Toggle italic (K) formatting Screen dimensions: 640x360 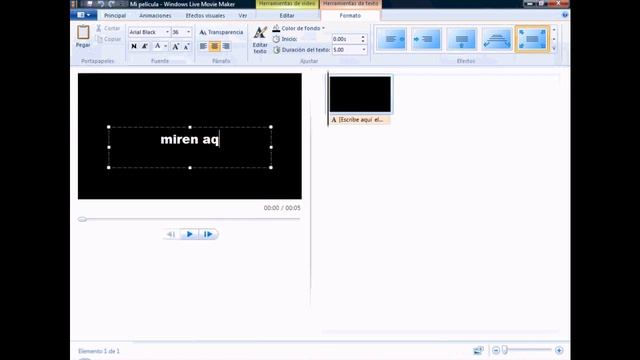click(x=144, y=46)
